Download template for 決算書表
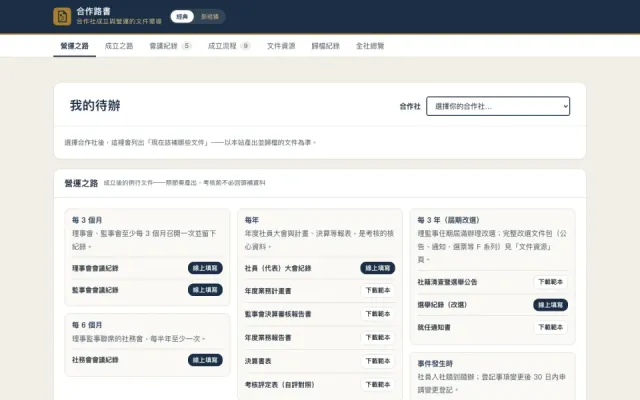Viewport: 640px width, 400px height. click(378, 361)
